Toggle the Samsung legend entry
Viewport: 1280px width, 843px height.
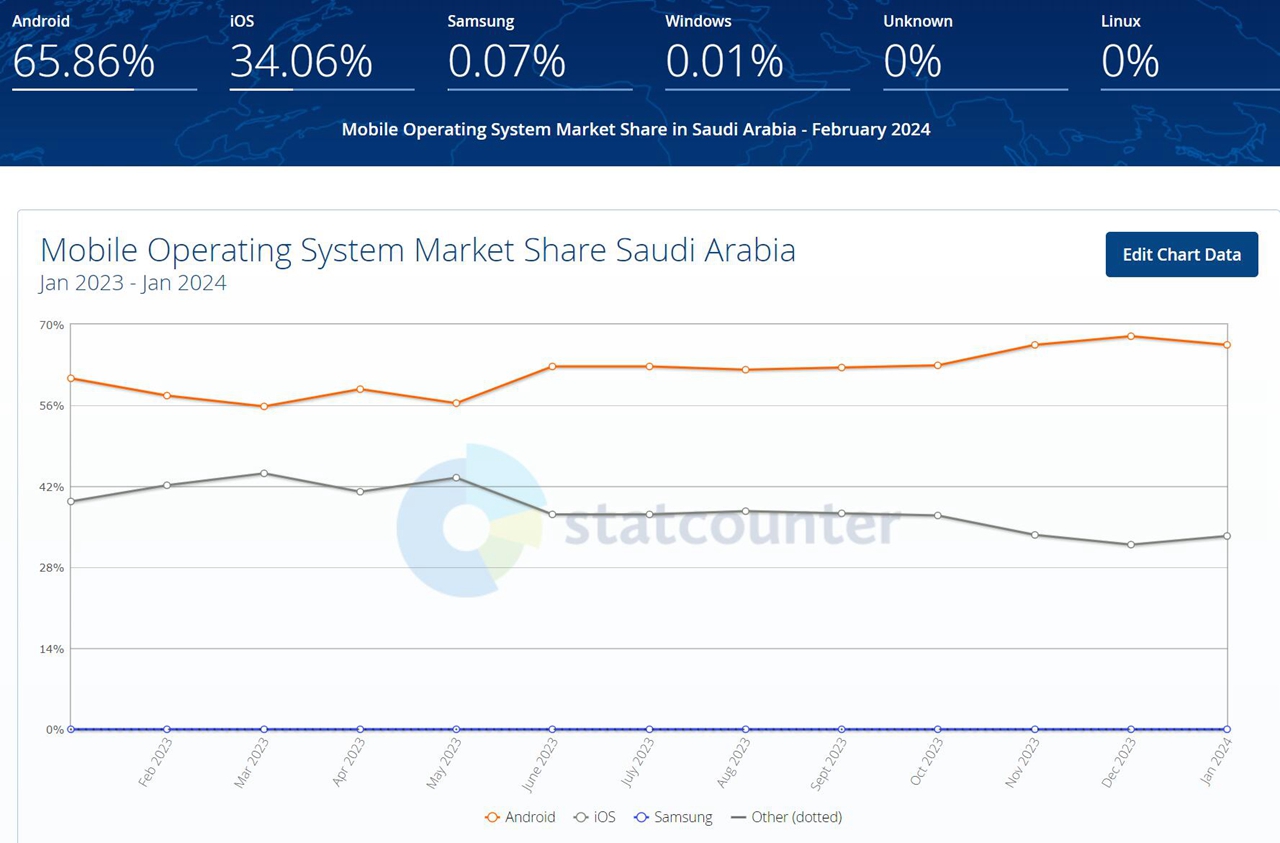(673, 817)
